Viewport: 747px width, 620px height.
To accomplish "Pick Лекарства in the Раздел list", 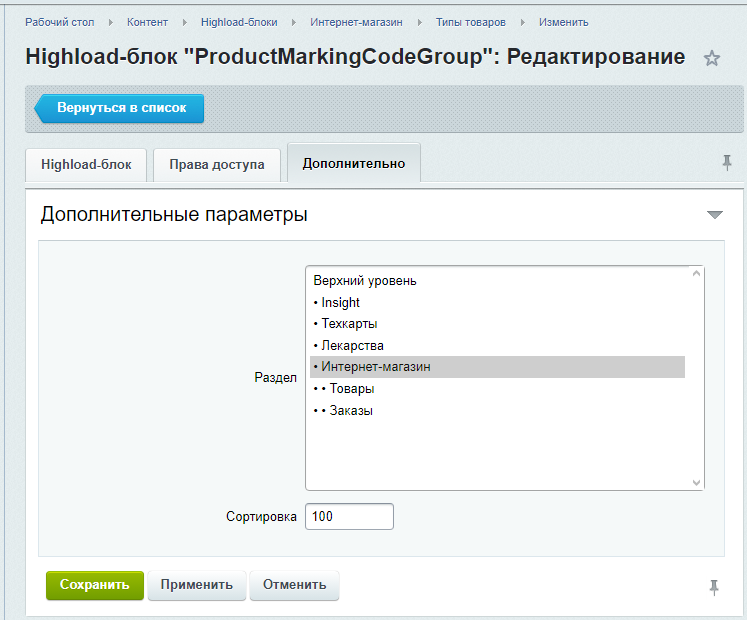I will [x=497, y=346].
